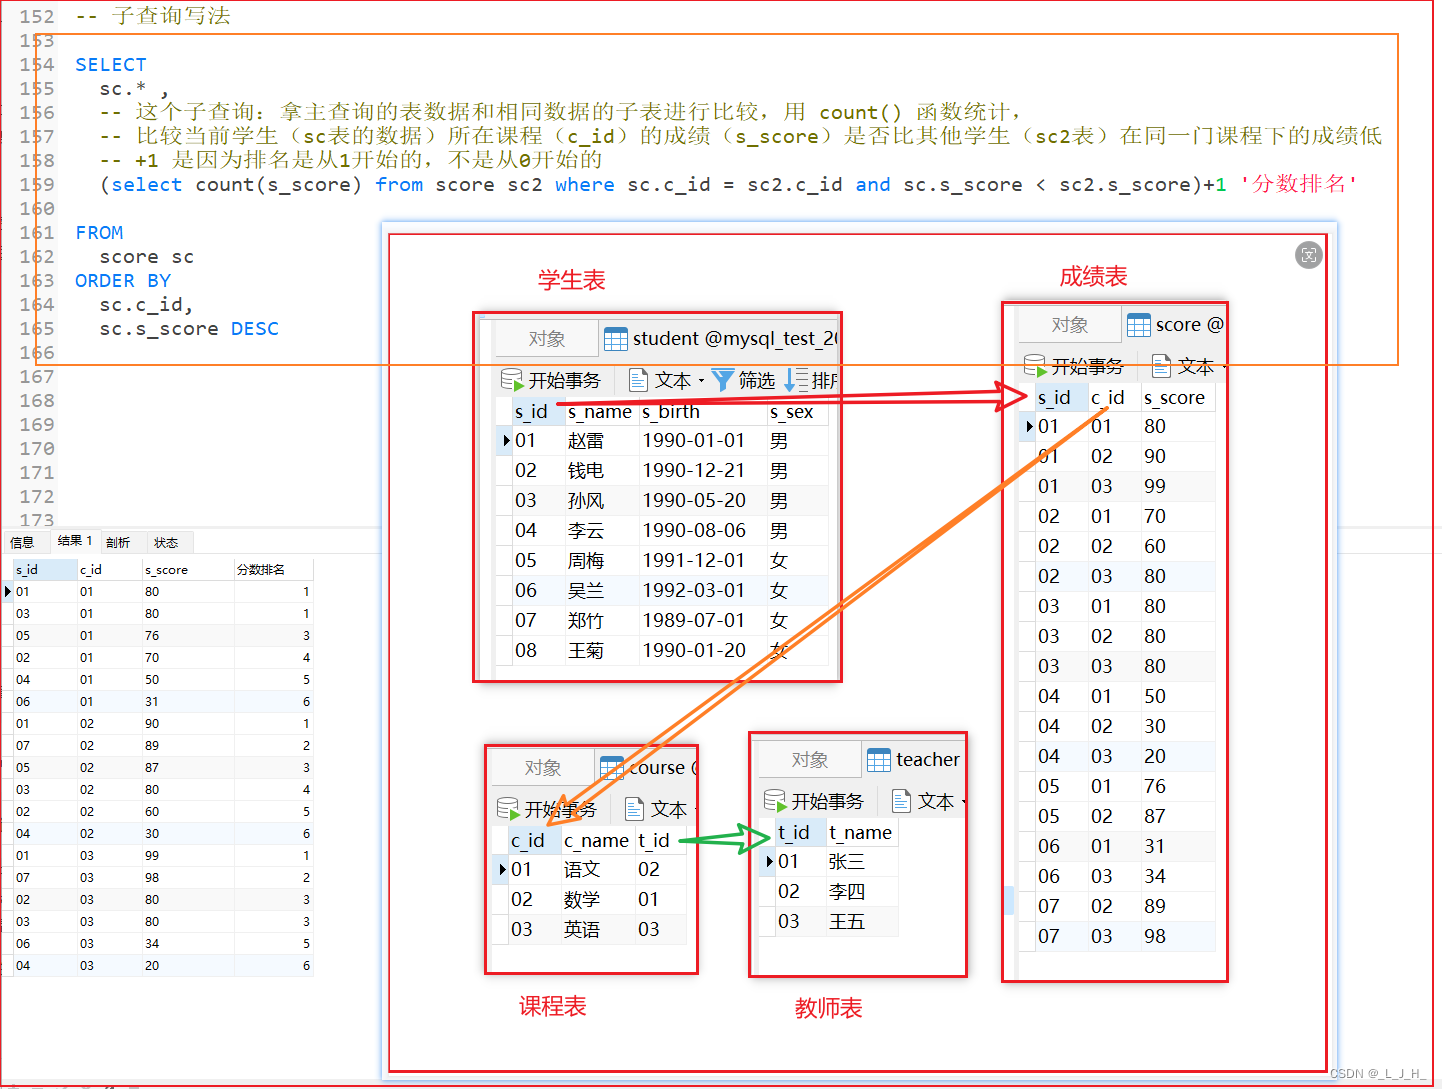Click 开始事务 icon in the score panel
Screen dimensions: 1442x1089
pos(1035,366)
